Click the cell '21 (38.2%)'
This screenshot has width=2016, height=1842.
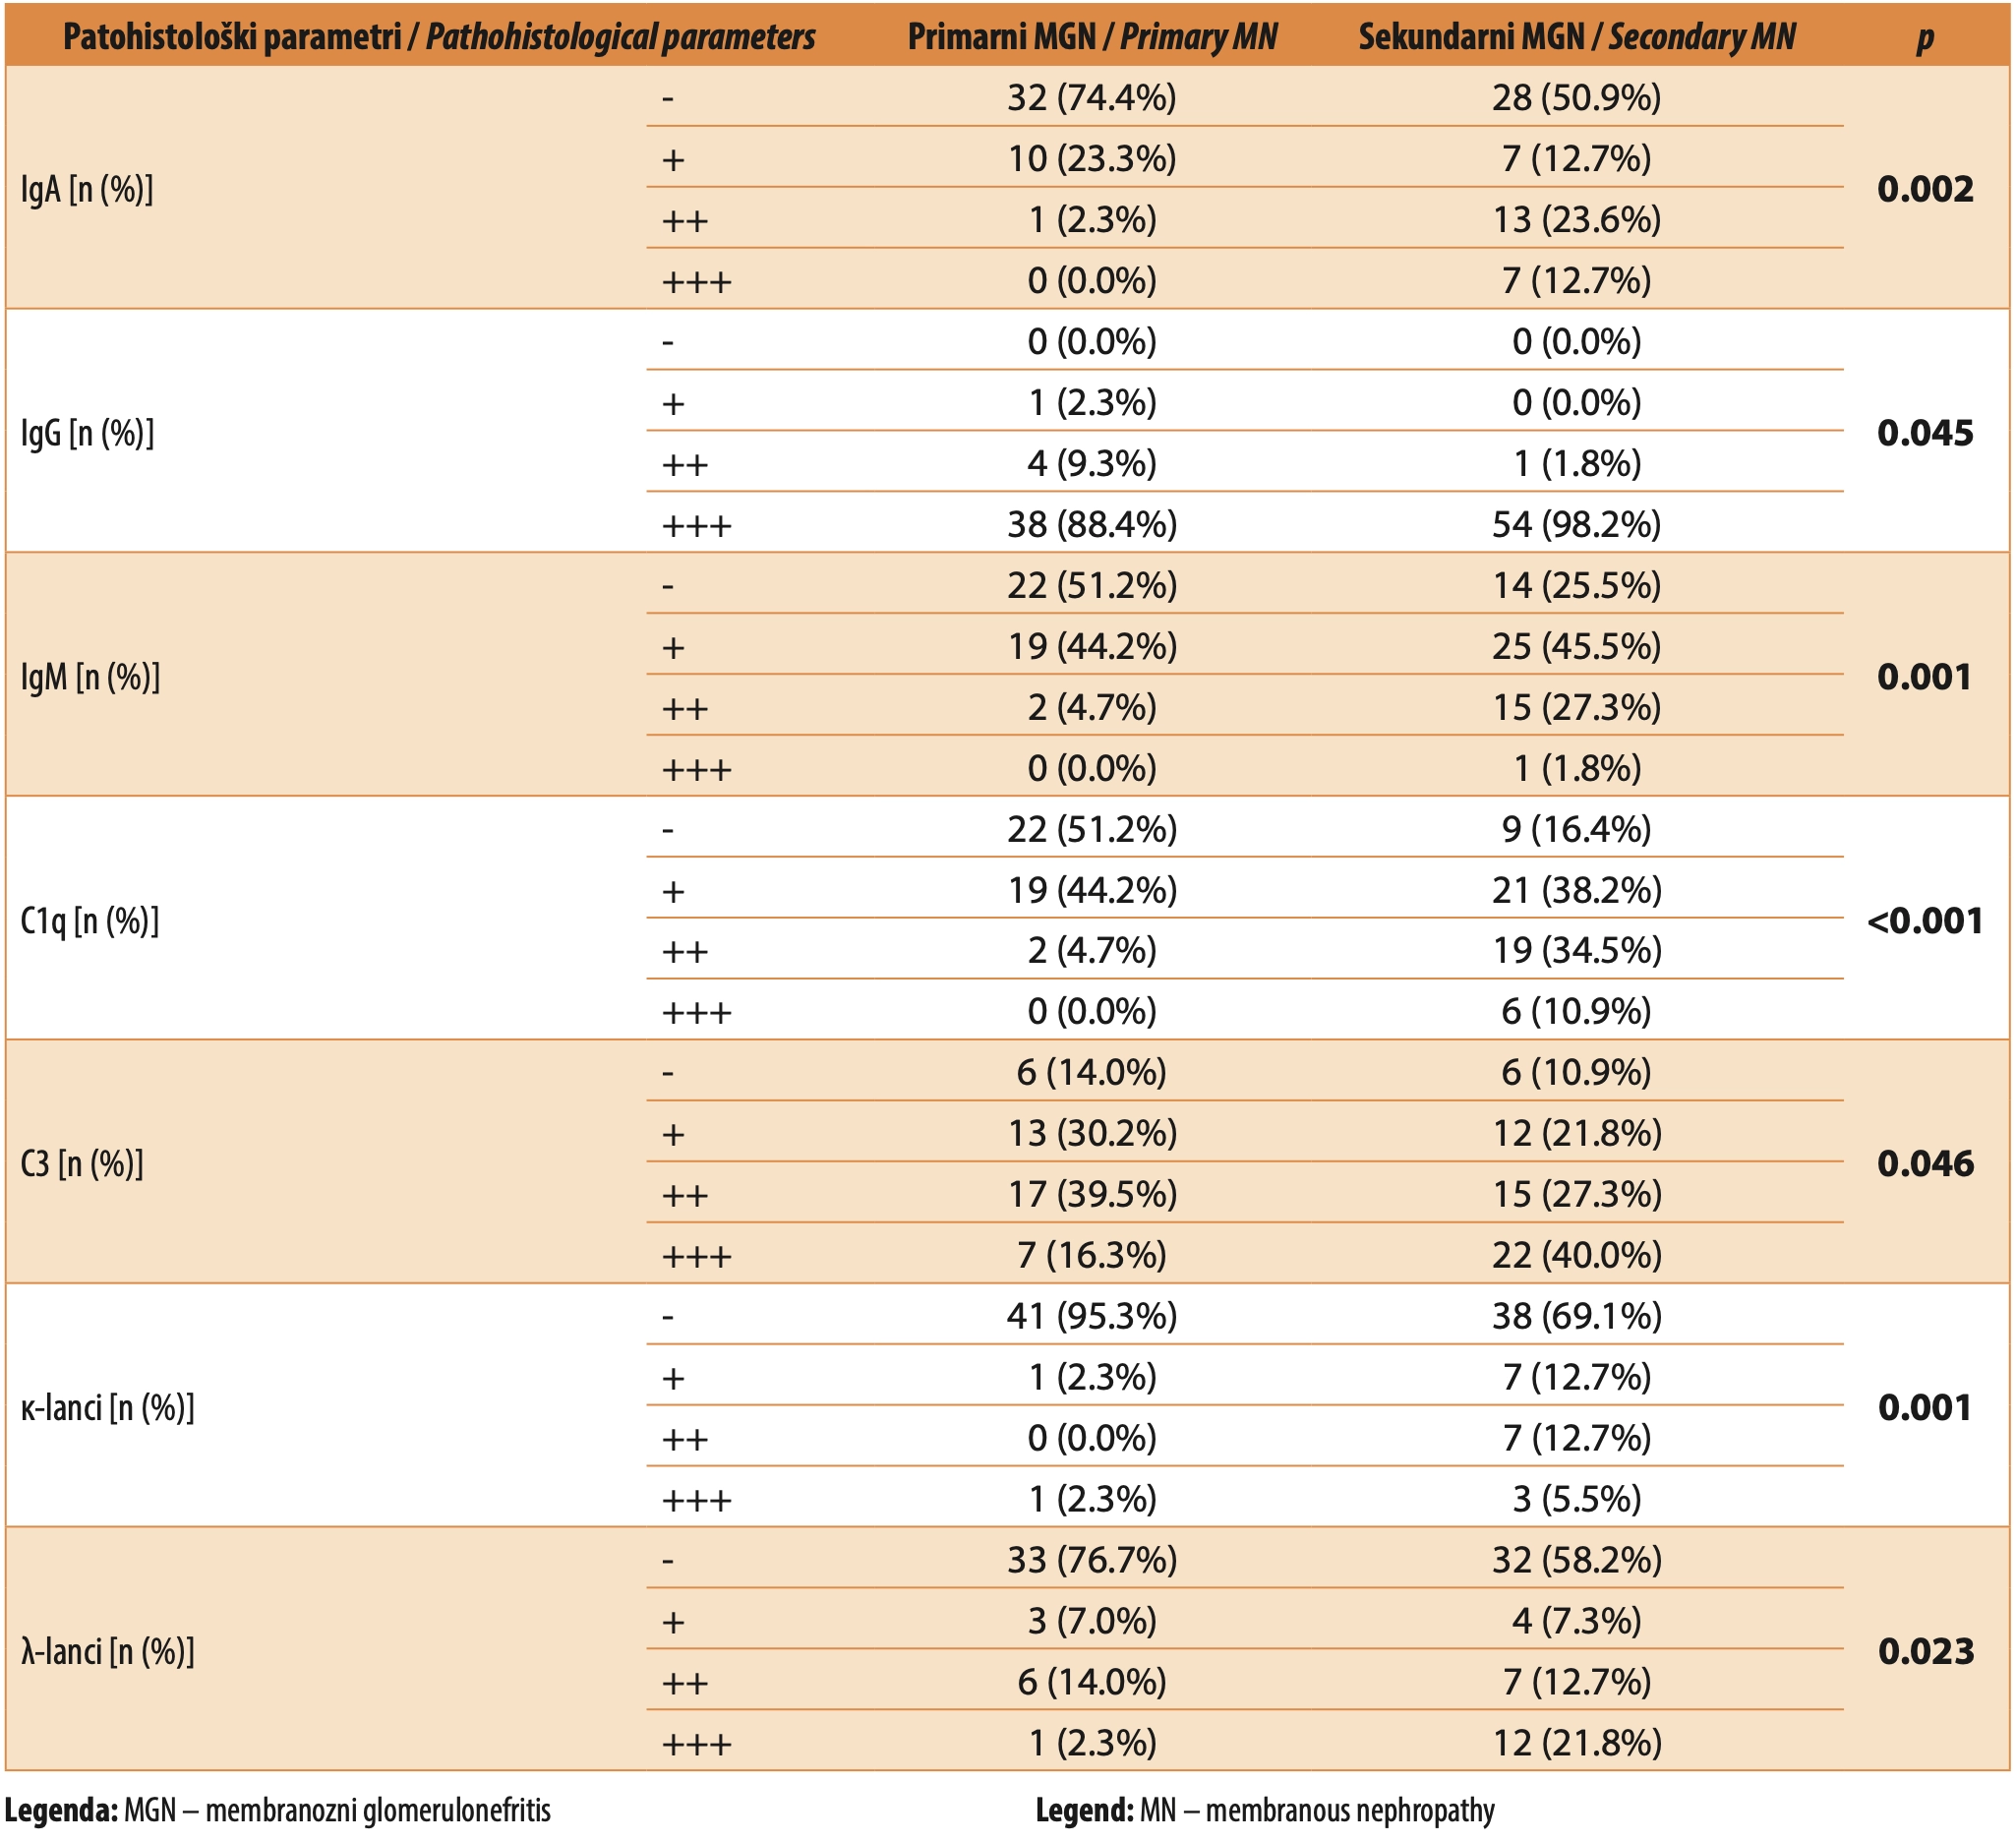click(x=1577, y=890)
